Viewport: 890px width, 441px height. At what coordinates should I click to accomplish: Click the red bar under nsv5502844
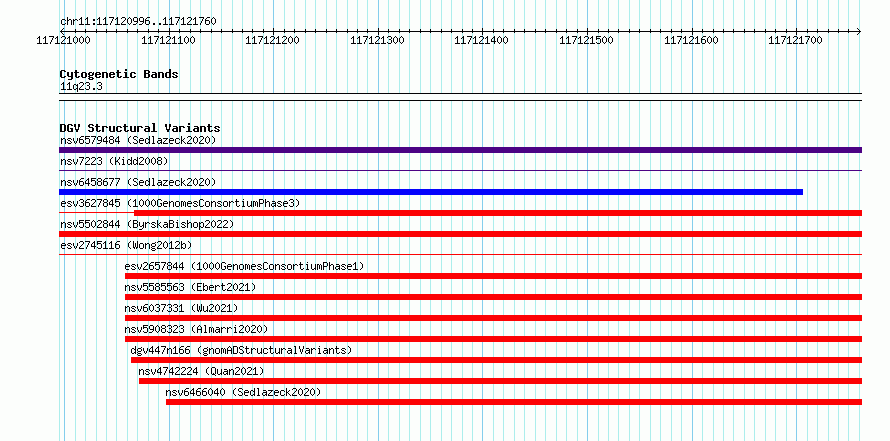(x=460, y=234)
